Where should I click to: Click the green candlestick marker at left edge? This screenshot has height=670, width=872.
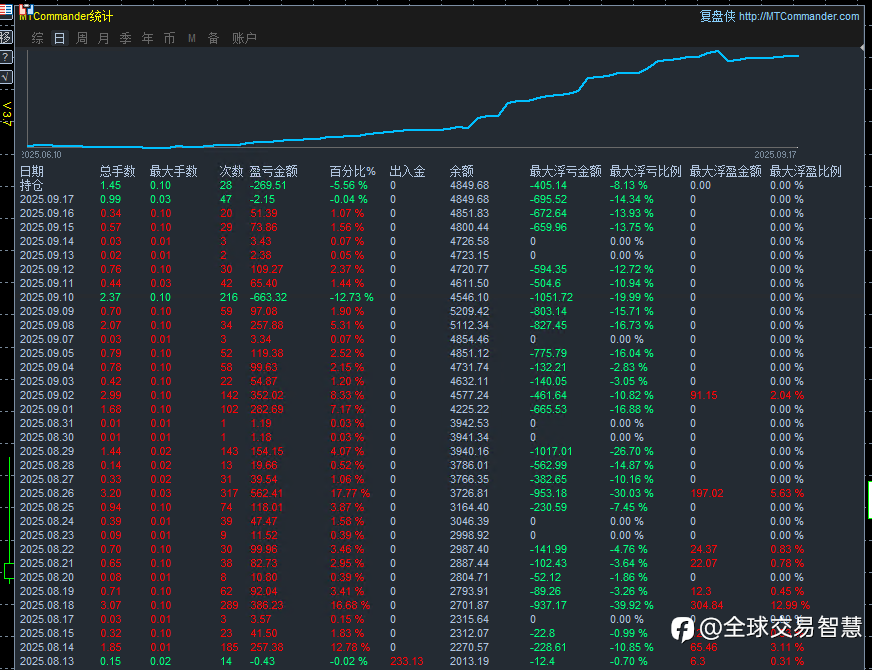click(8, 571)
